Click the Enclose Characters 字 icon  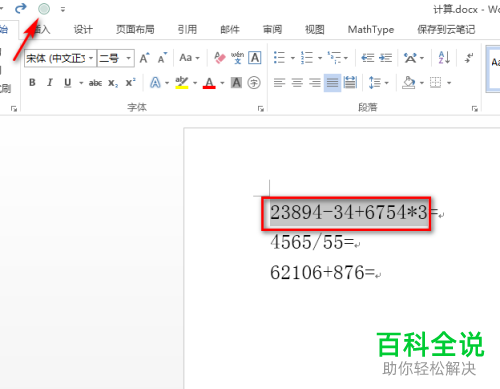click(254, 82)
